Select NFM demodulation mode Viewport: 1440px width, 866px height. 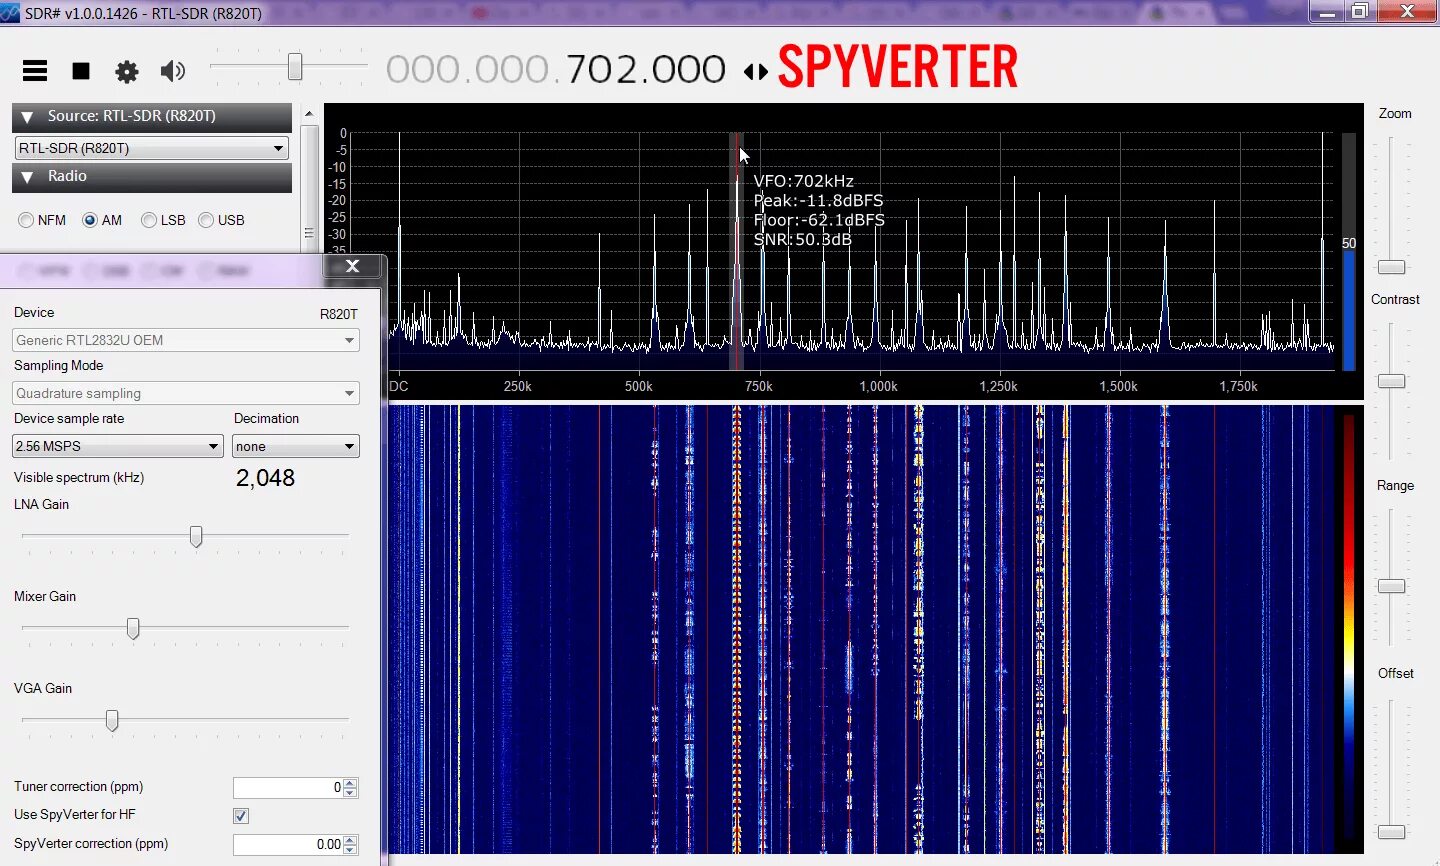(x=26, y=220)
